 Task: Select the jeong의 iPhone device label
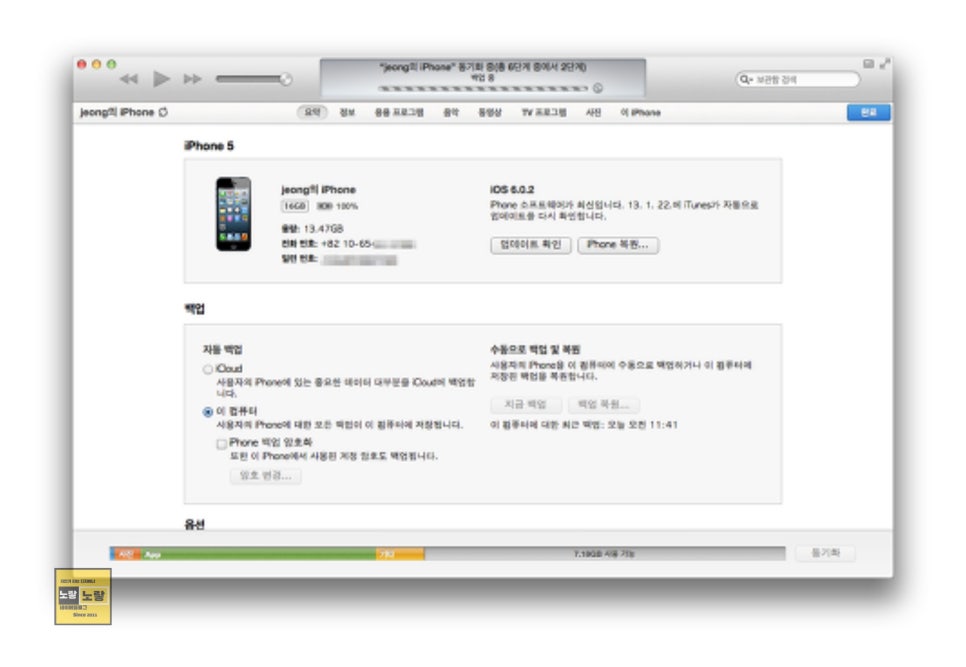pos(117,112)
